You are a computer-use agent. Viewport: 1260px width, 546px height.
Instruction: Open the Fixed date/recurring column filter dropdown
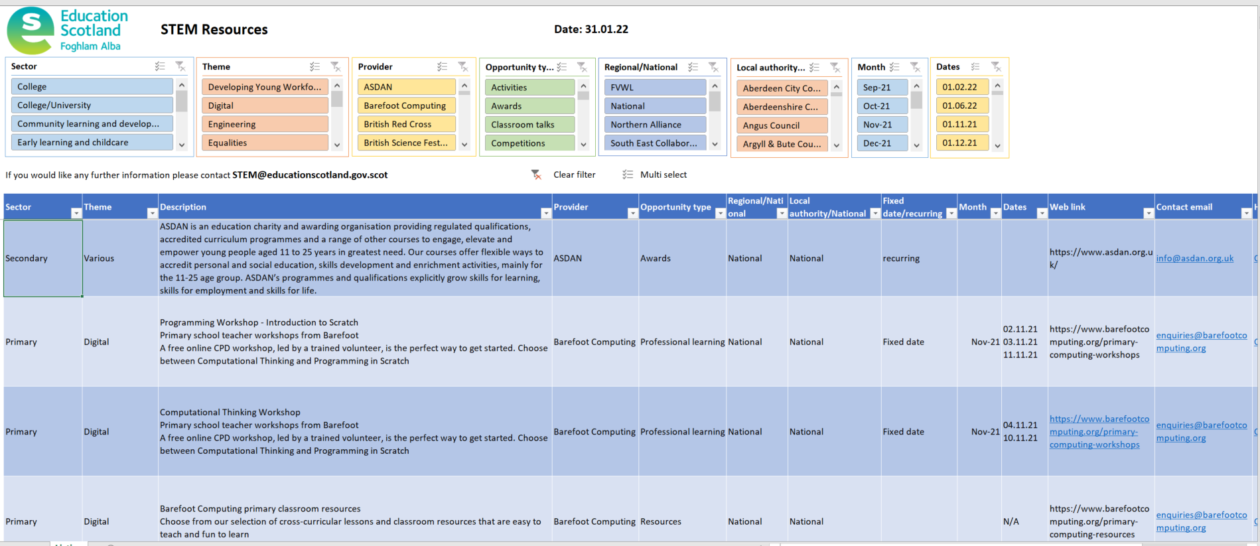(x=951, y=213)
